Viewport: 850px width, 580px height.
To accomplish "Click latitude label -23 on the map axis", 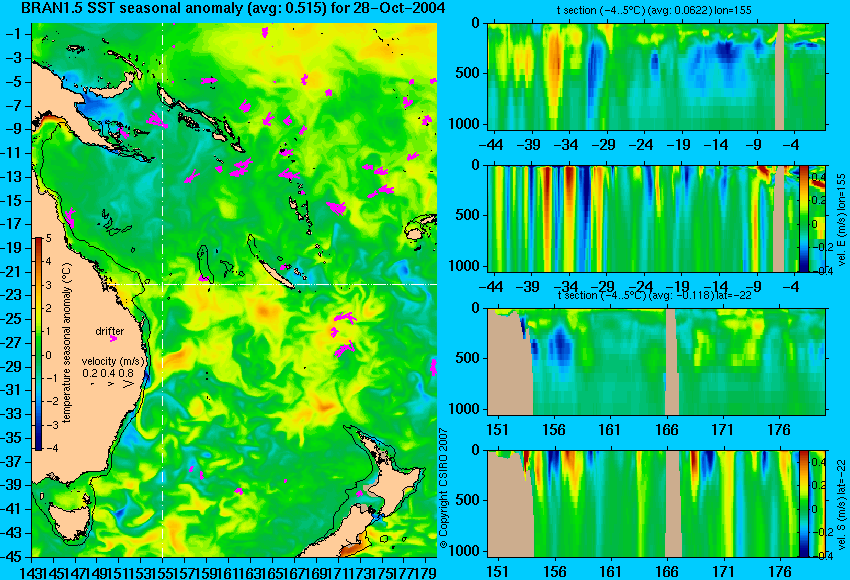I will (11, 295).
